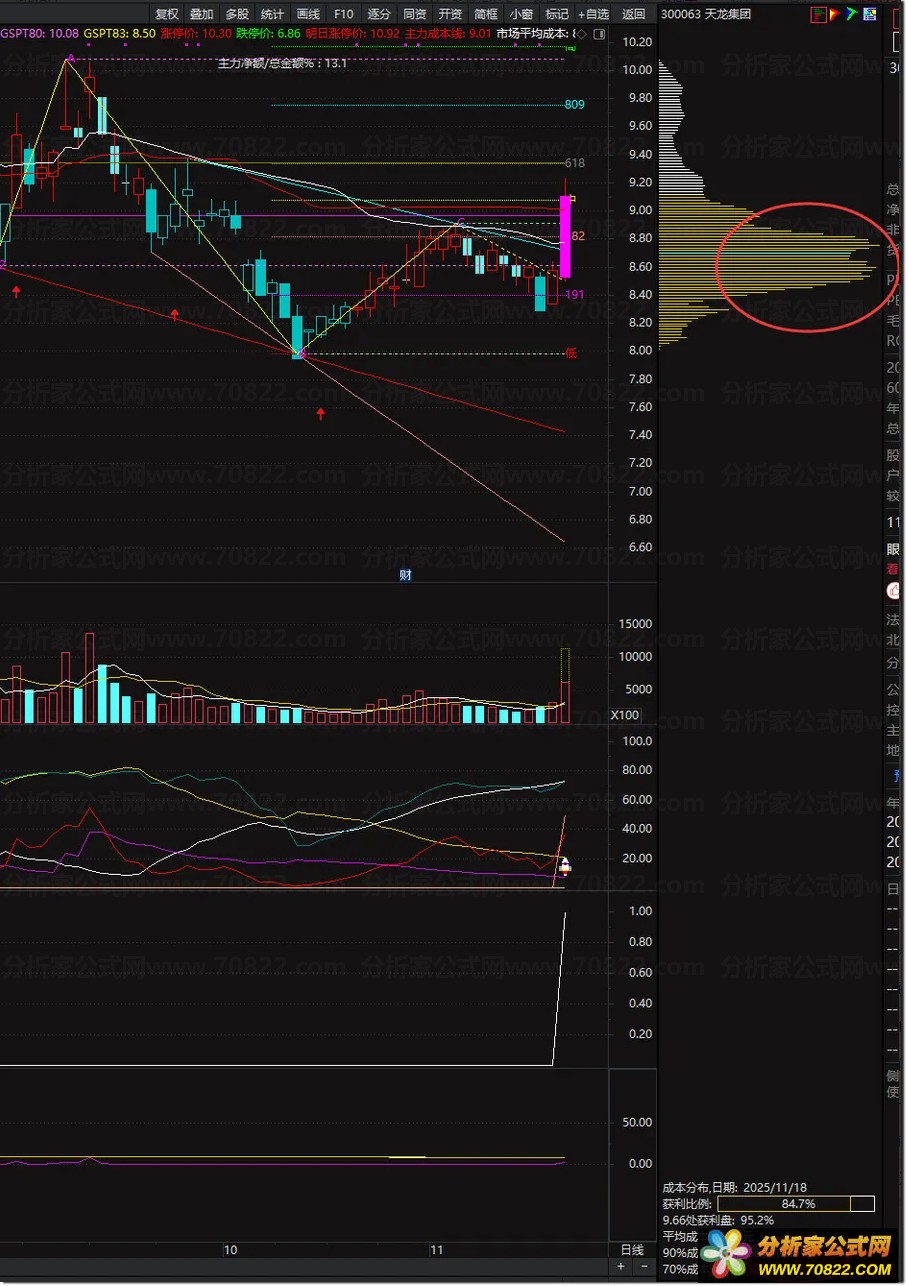Click the 复权 toolbar button
The image size is (908, 1286).
tap(167, 14)
